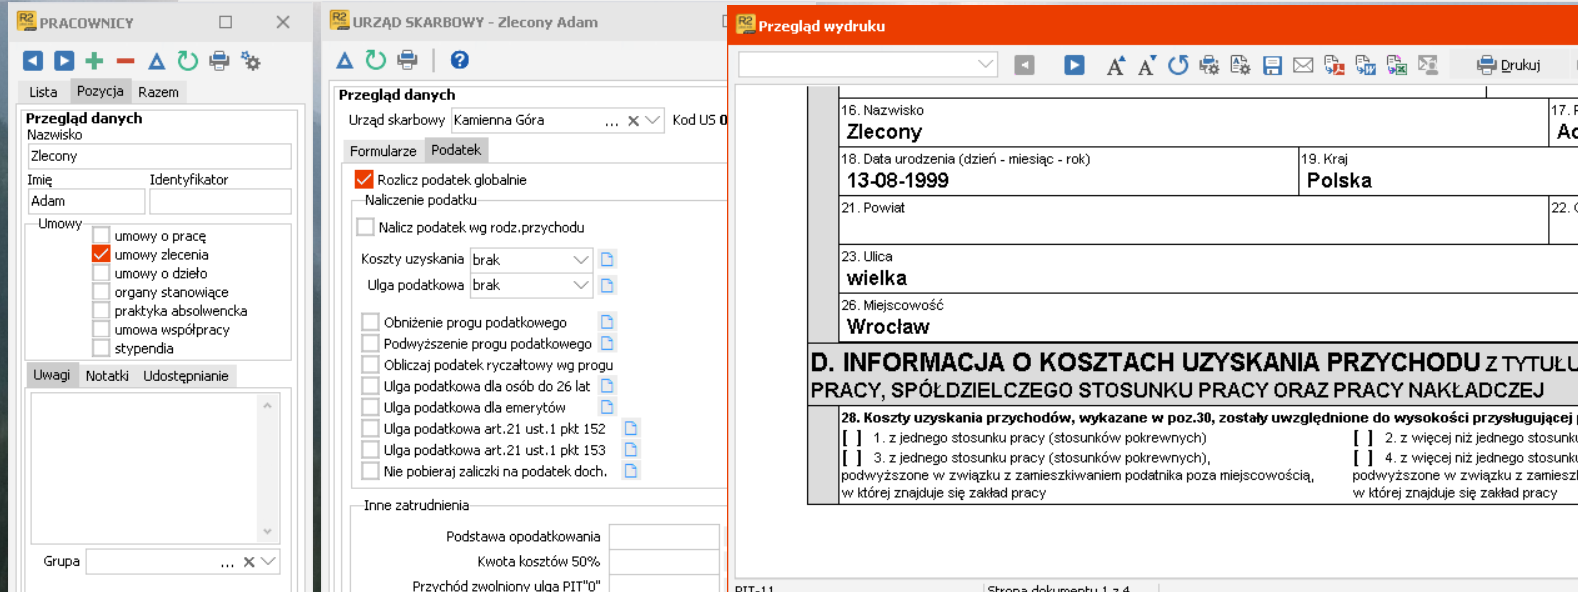Click the save diskette icon in preview

pos(1272,66)
